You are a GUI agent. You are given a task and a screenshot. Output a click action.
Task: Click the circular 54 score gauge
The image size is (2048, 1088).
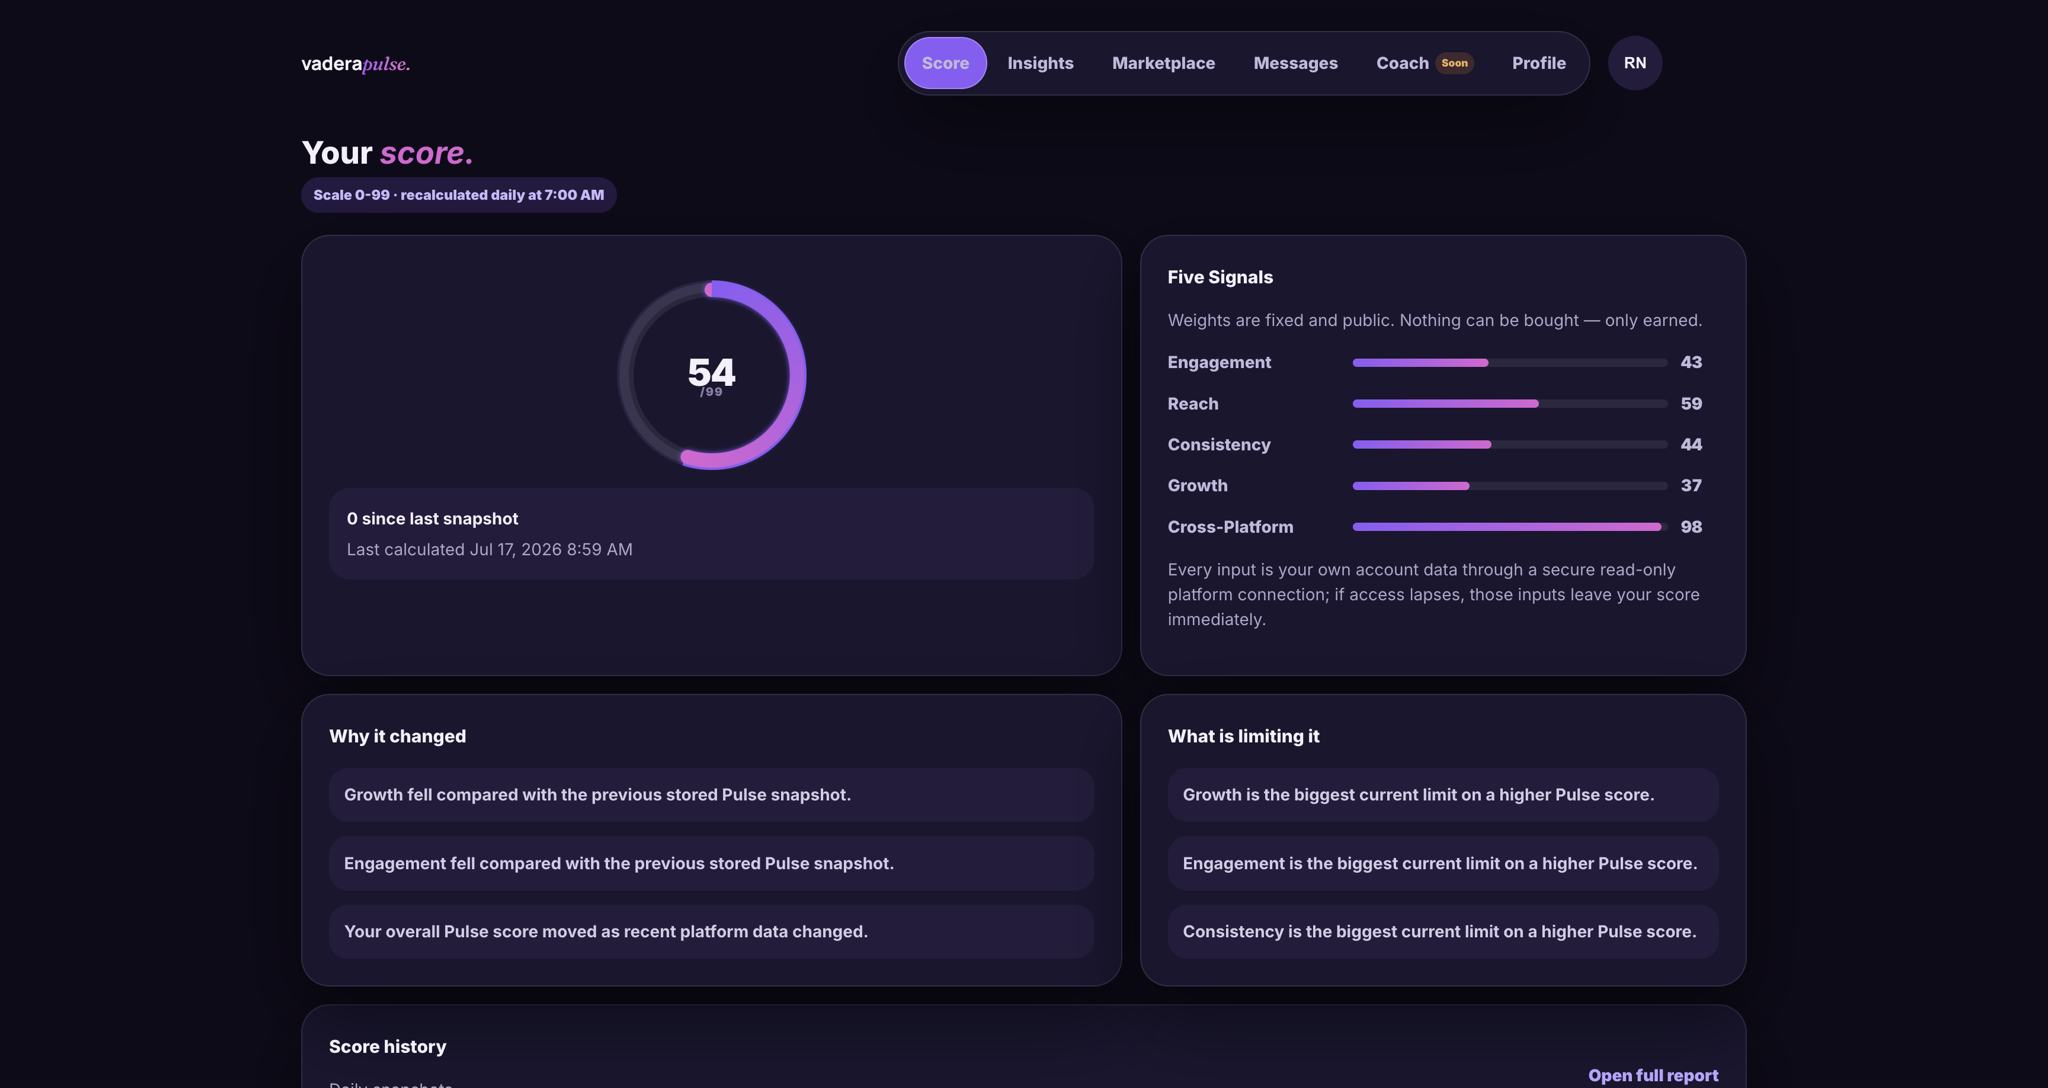pos(711,375)
